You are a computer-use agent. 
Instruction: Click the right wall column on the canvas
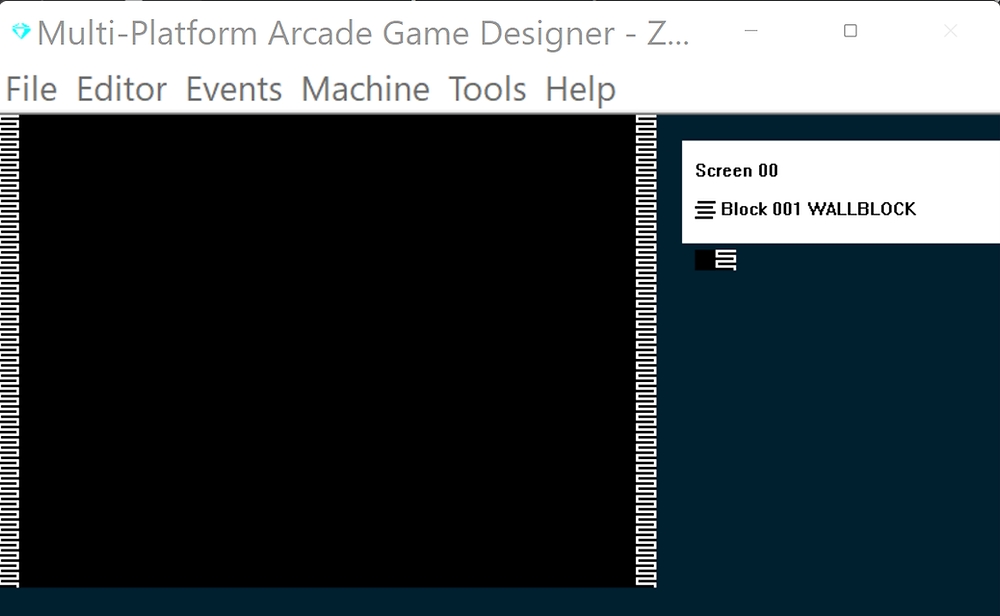(646, 351)
